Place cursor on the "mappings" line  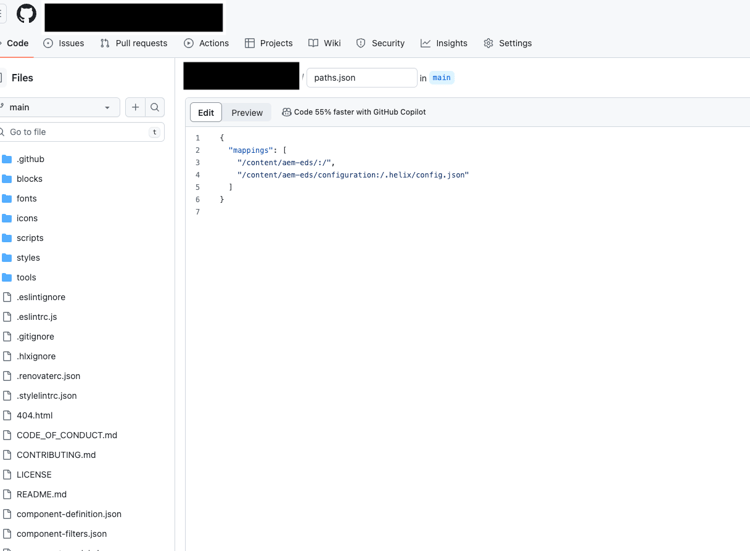point(257,150)
